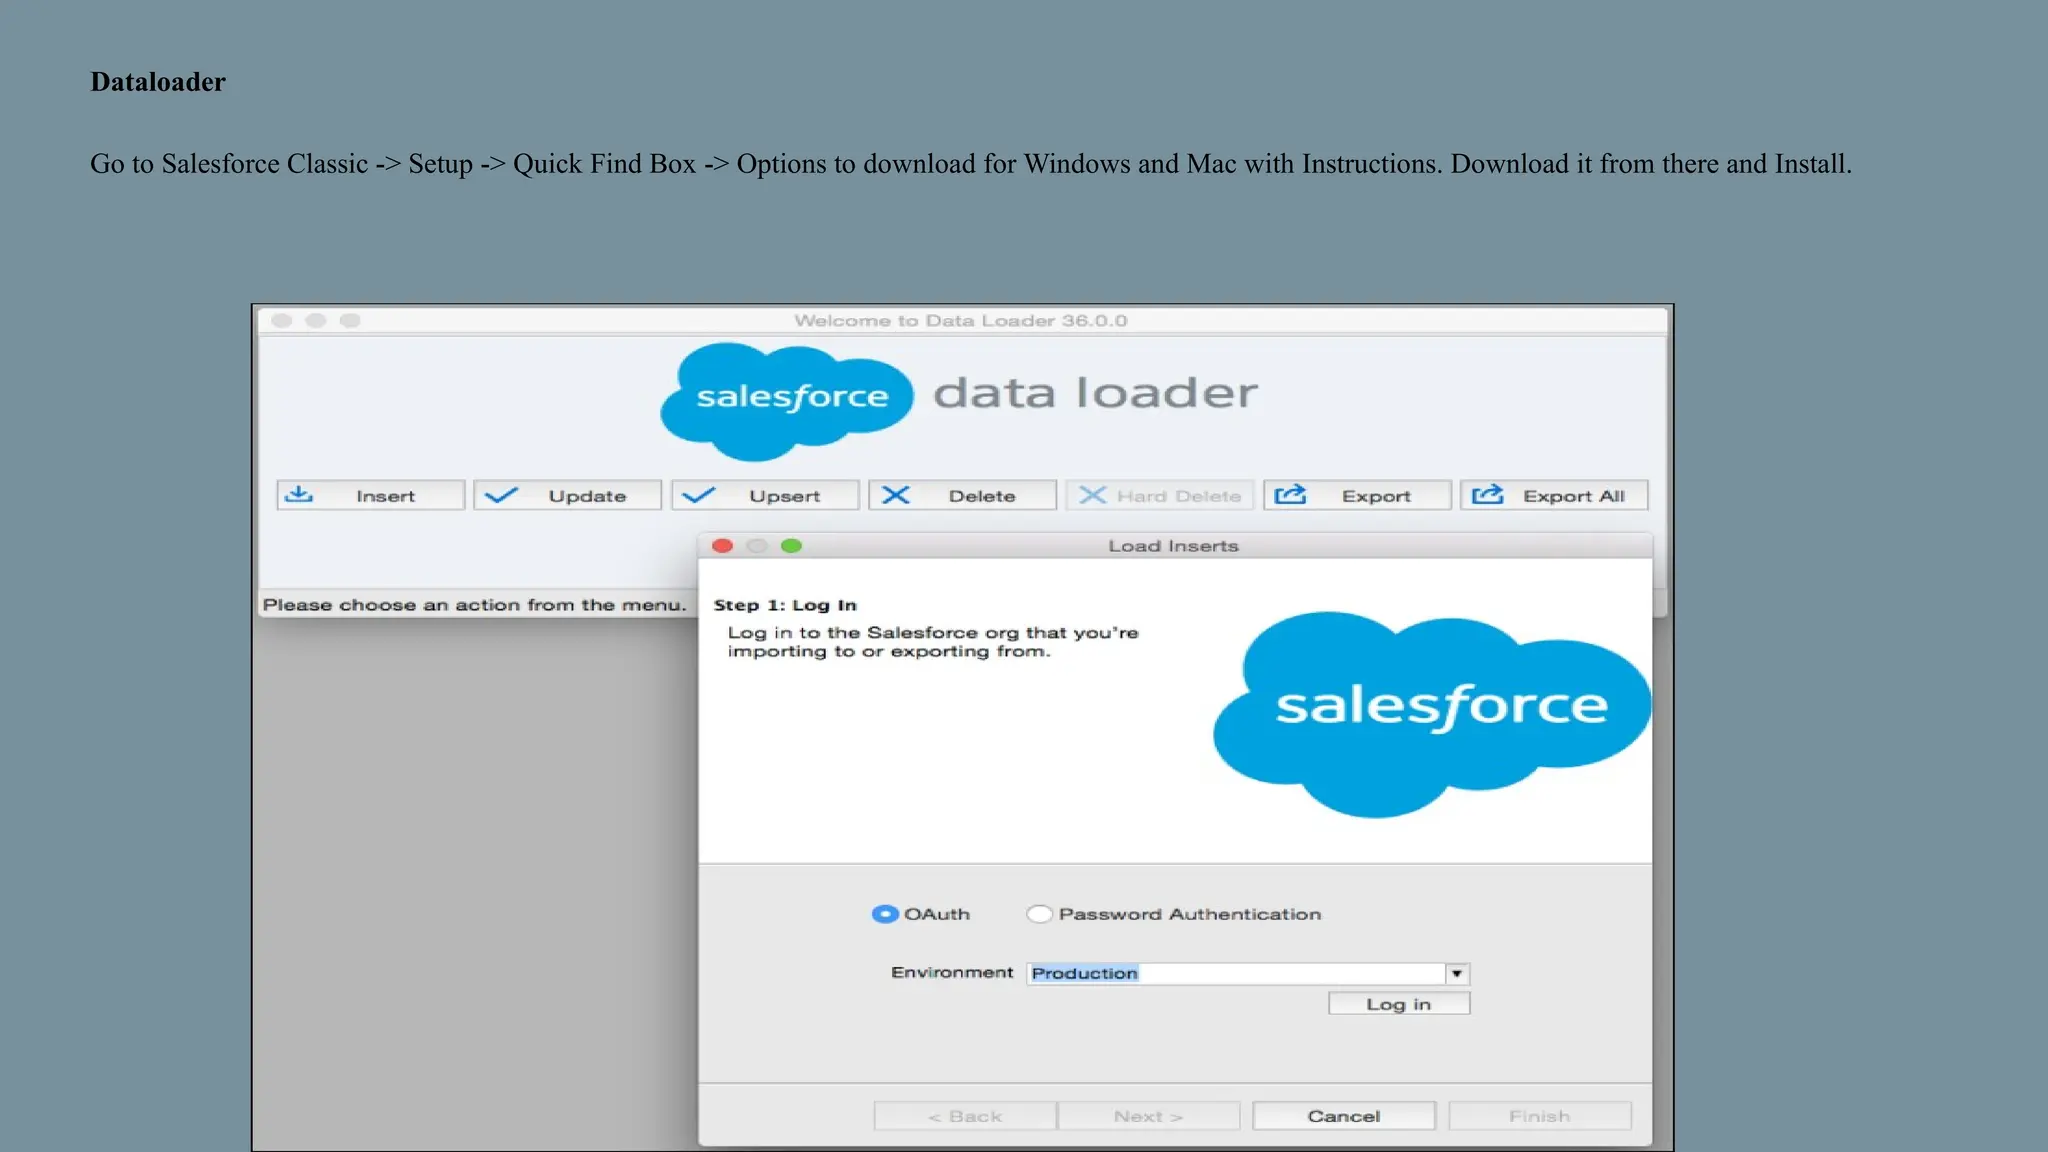Click the Delete button

[962, 495]
